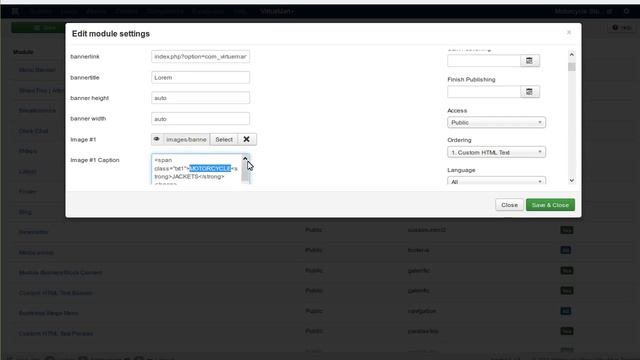Click Select to choose Image #1
The width and height of the screenshot is (640, 360).
pos(224,139)
